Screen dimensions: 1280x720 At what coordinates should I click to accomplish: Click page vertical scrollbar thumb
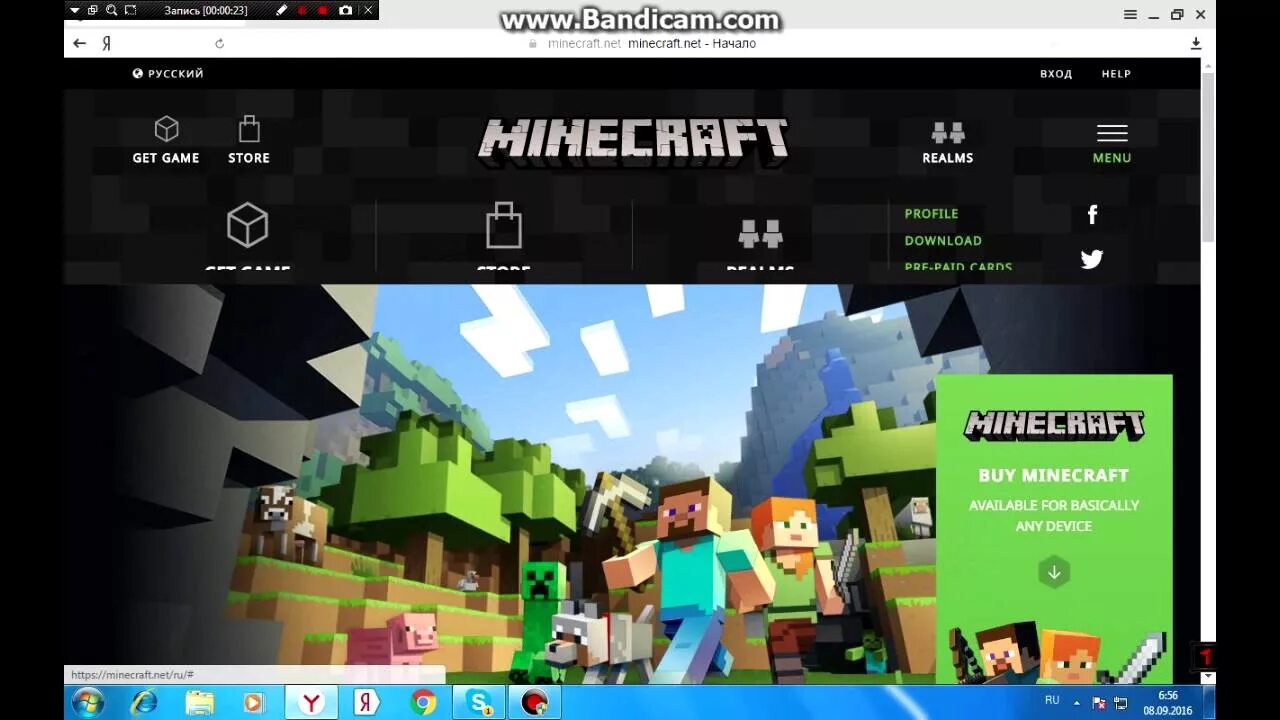1208,155
